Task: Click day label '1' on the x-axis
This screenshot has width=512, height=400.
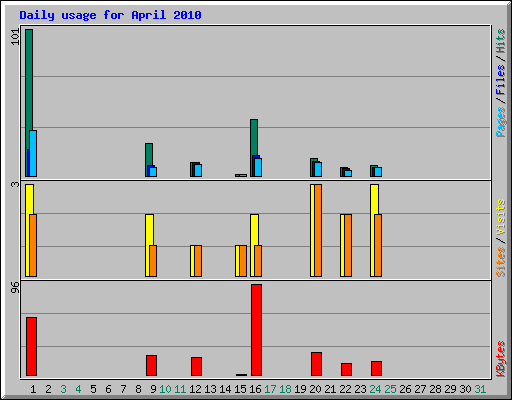Action: click(x=33, y=389)
